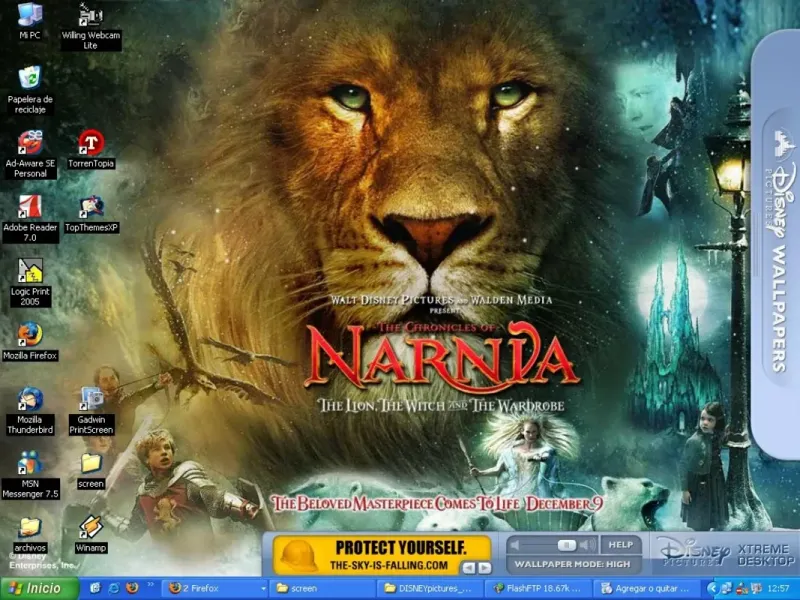Open Mozilla Firefox desktop shortcut

pos(30,341)
